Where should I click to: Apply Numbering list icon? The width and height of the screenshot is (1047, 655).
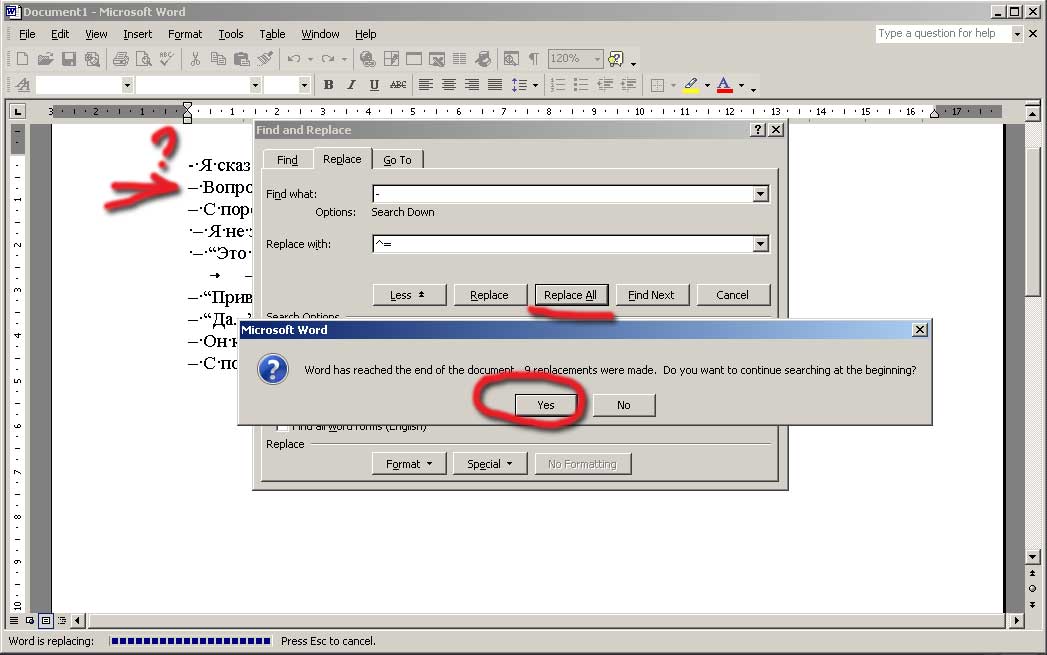[x=558, y=85]
